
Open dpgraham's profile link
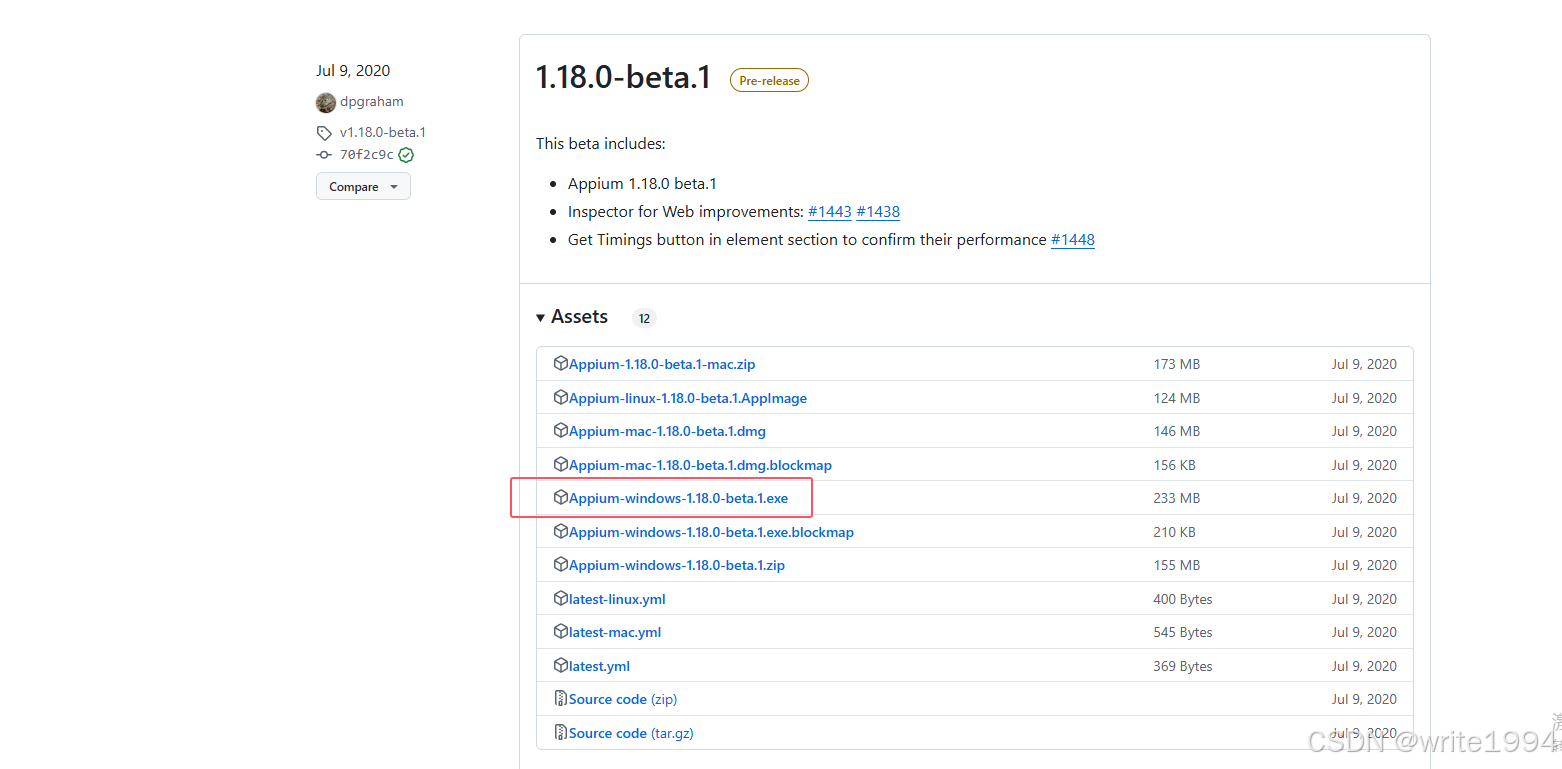pos(372,102)
